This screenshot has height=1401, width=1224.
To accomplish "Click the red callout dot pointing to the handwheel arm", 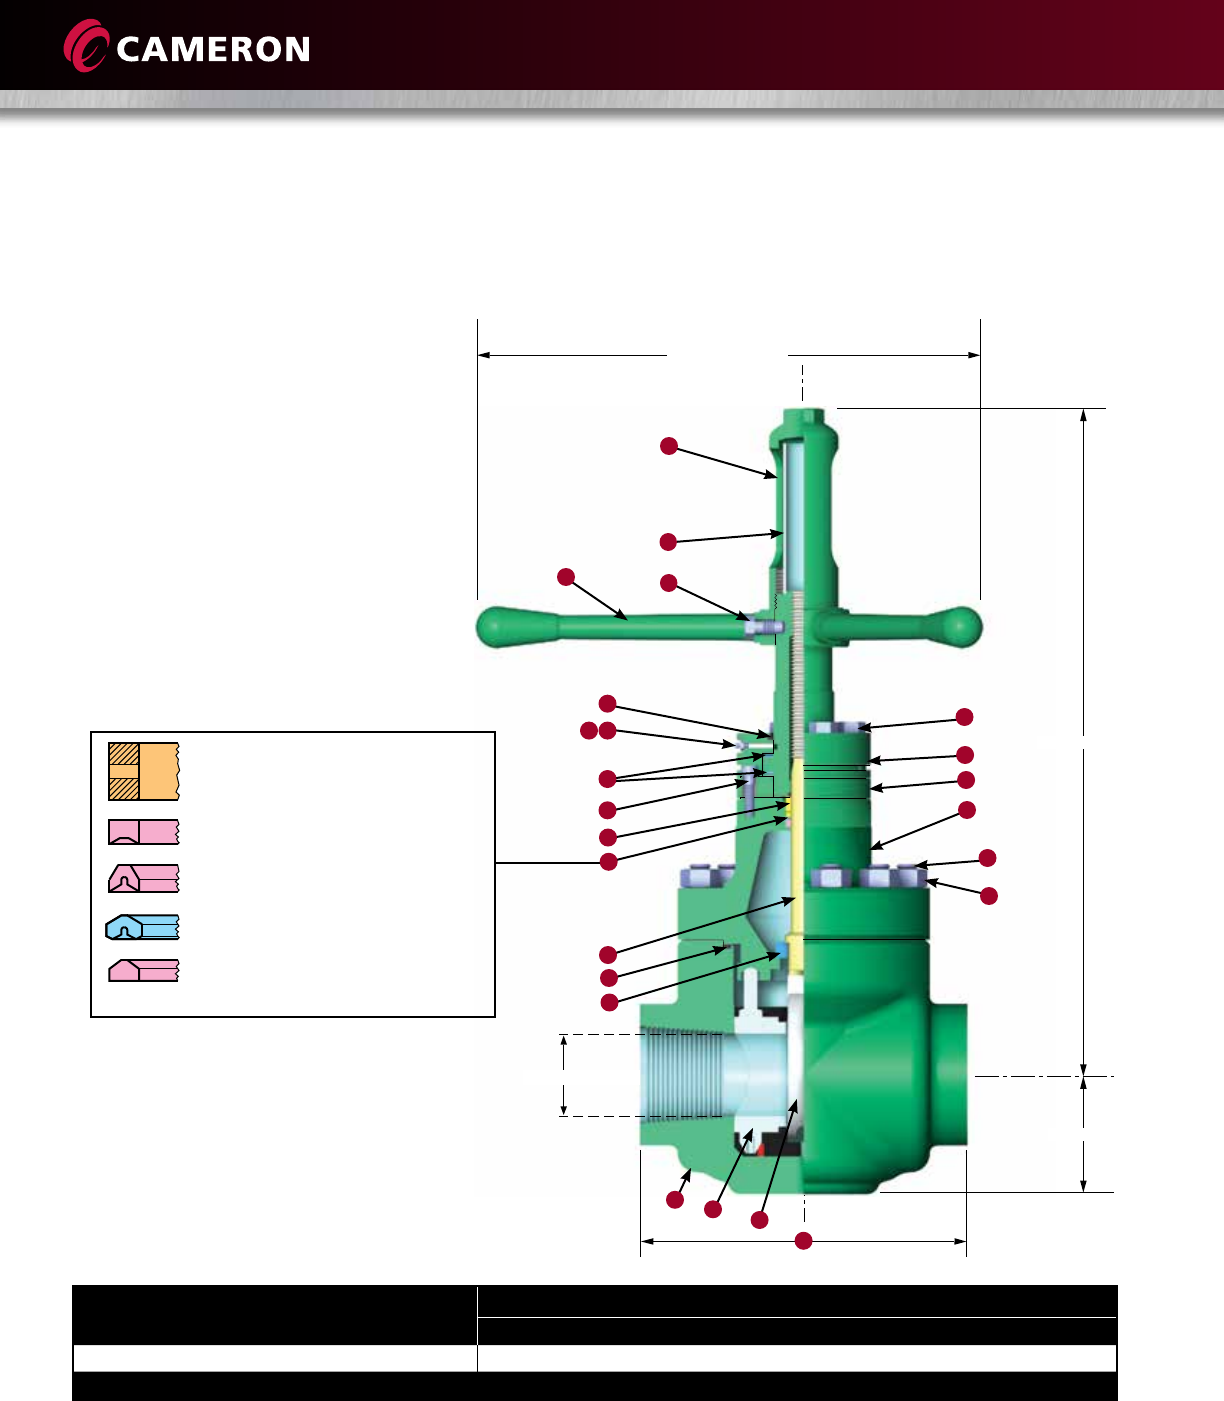I will (x=566, y=576).
